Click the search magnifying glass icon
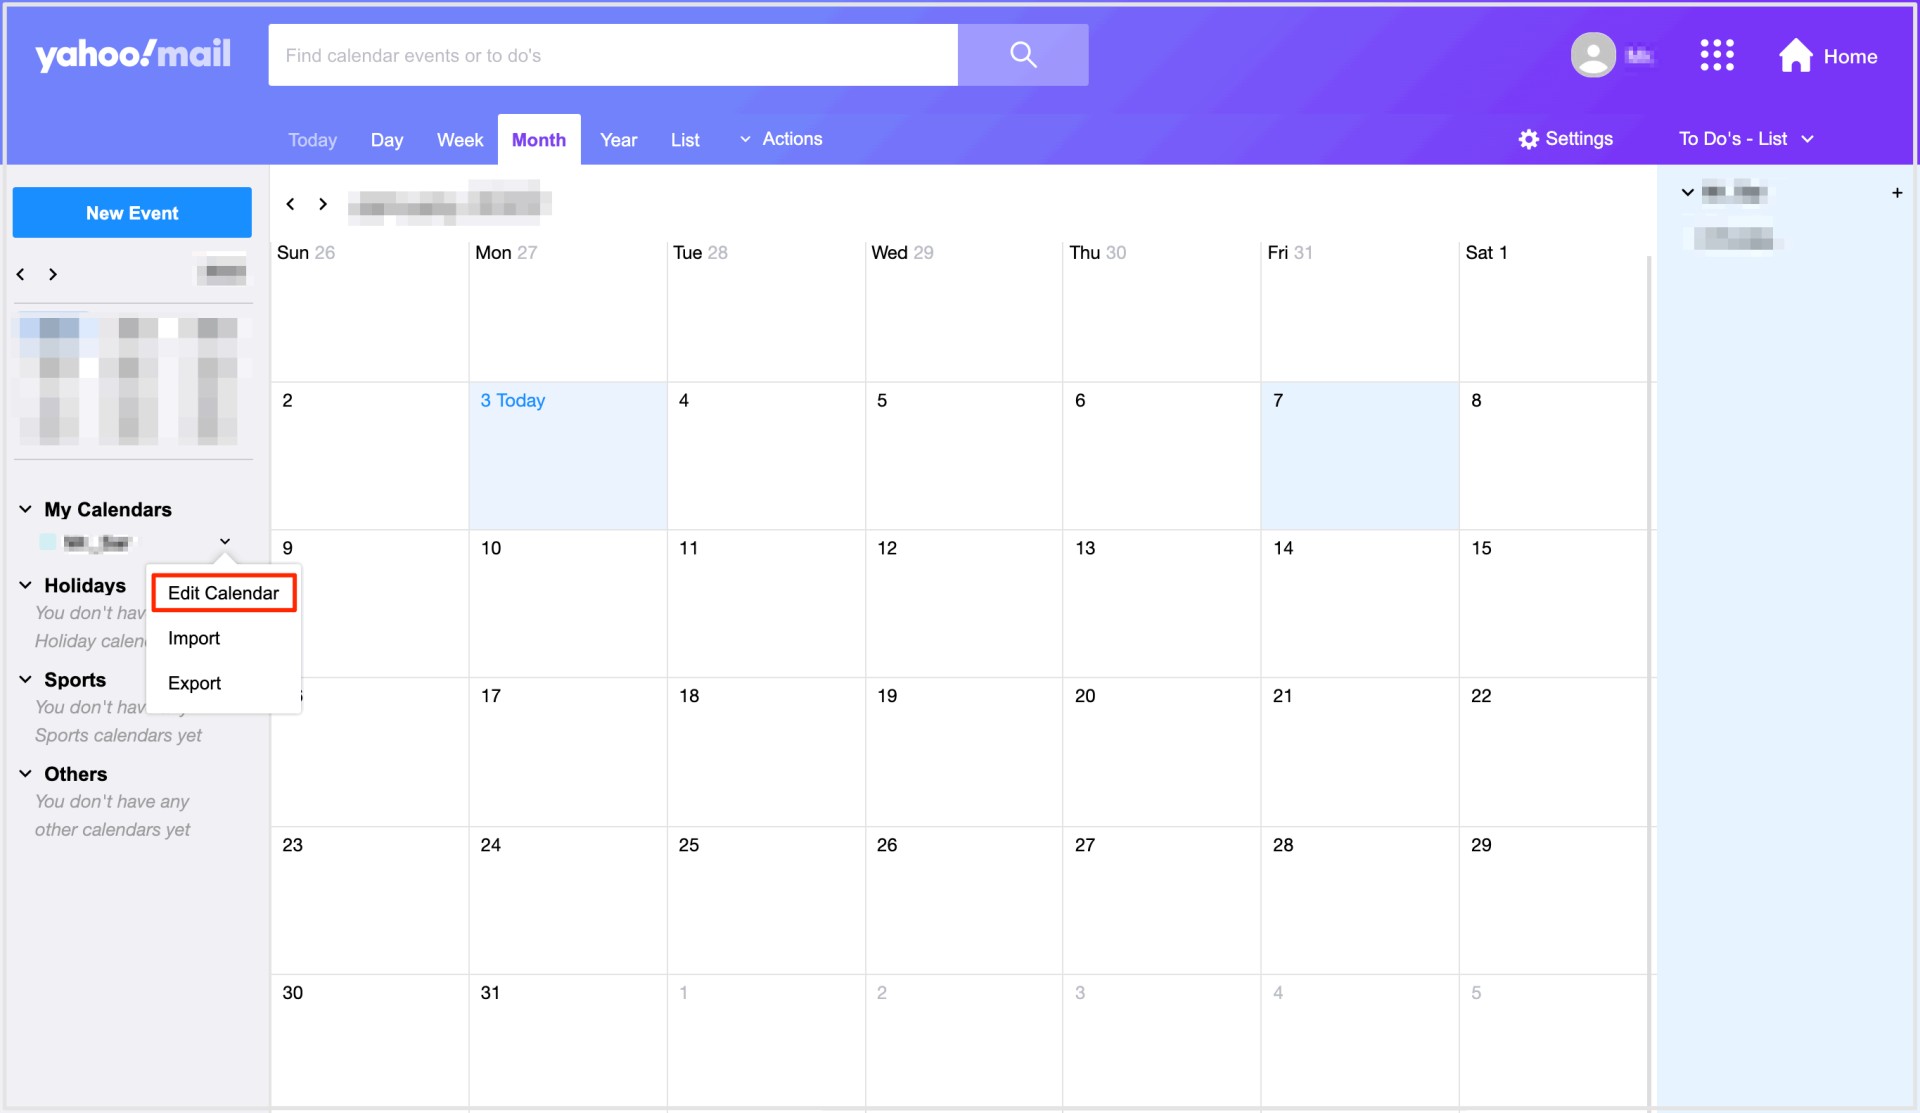This screenshot has width=1920, height=1113. (1023, 55)
